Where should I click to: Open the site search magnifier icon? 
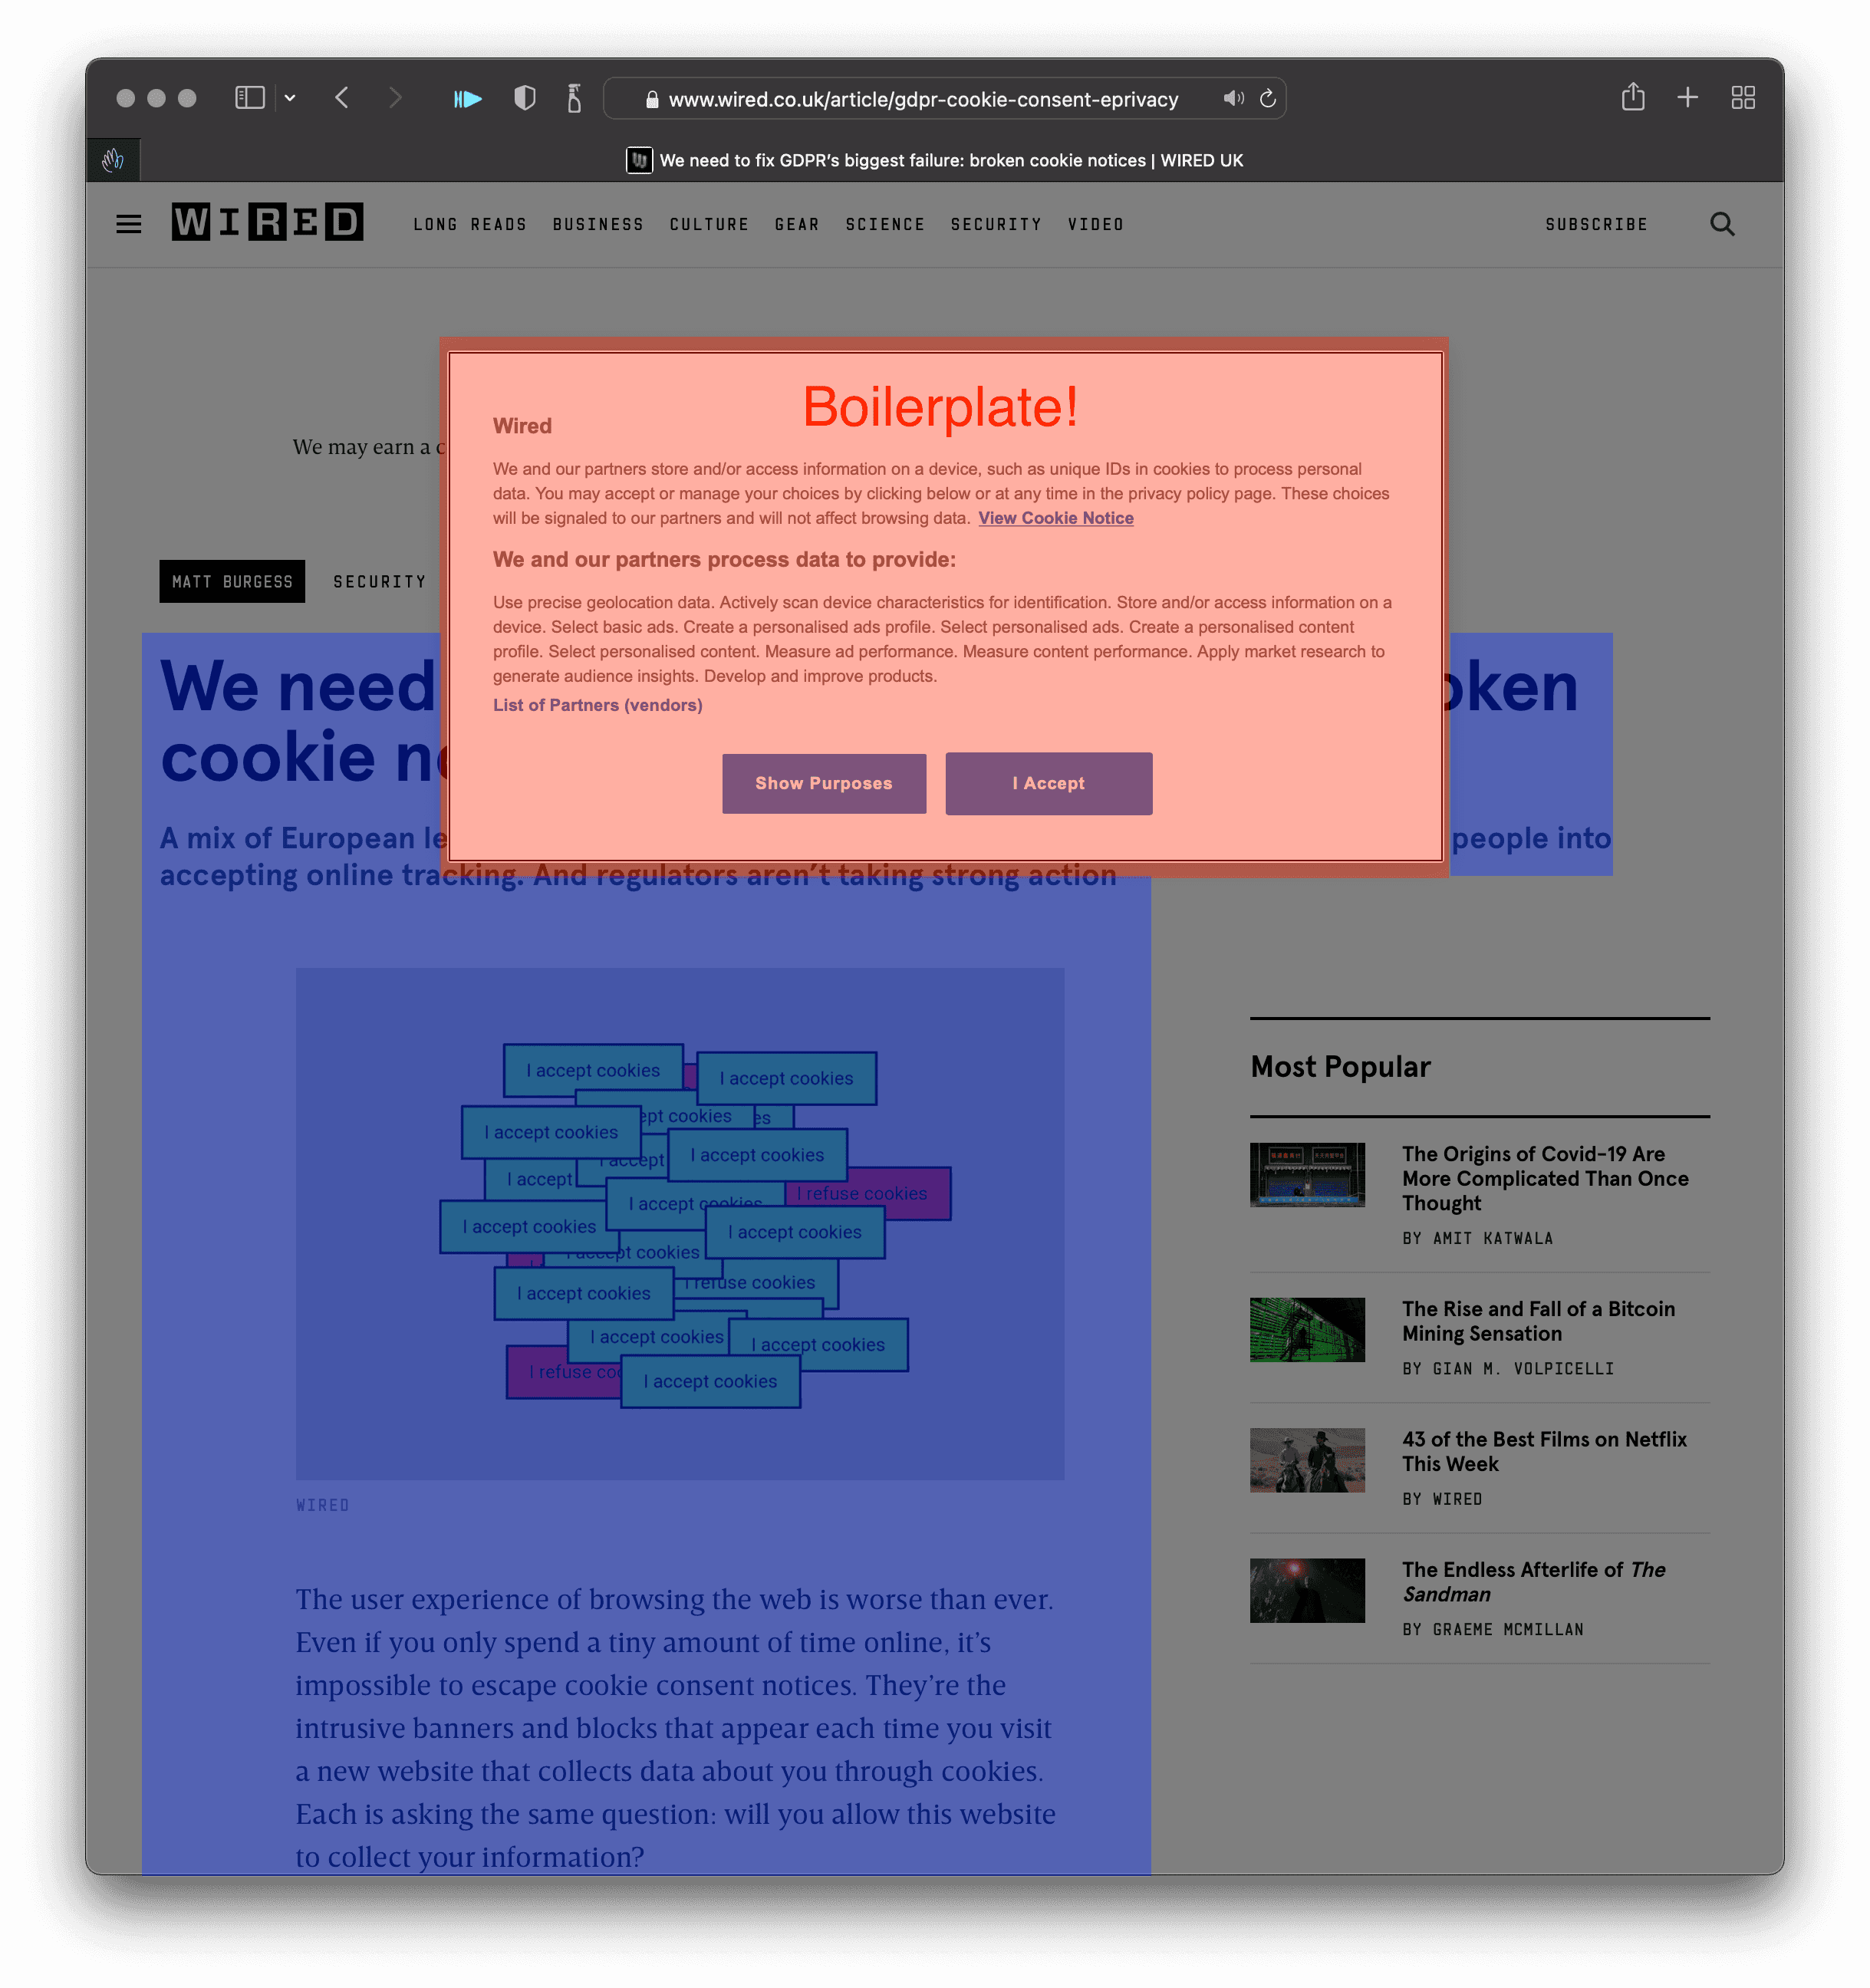(1722, 224)
